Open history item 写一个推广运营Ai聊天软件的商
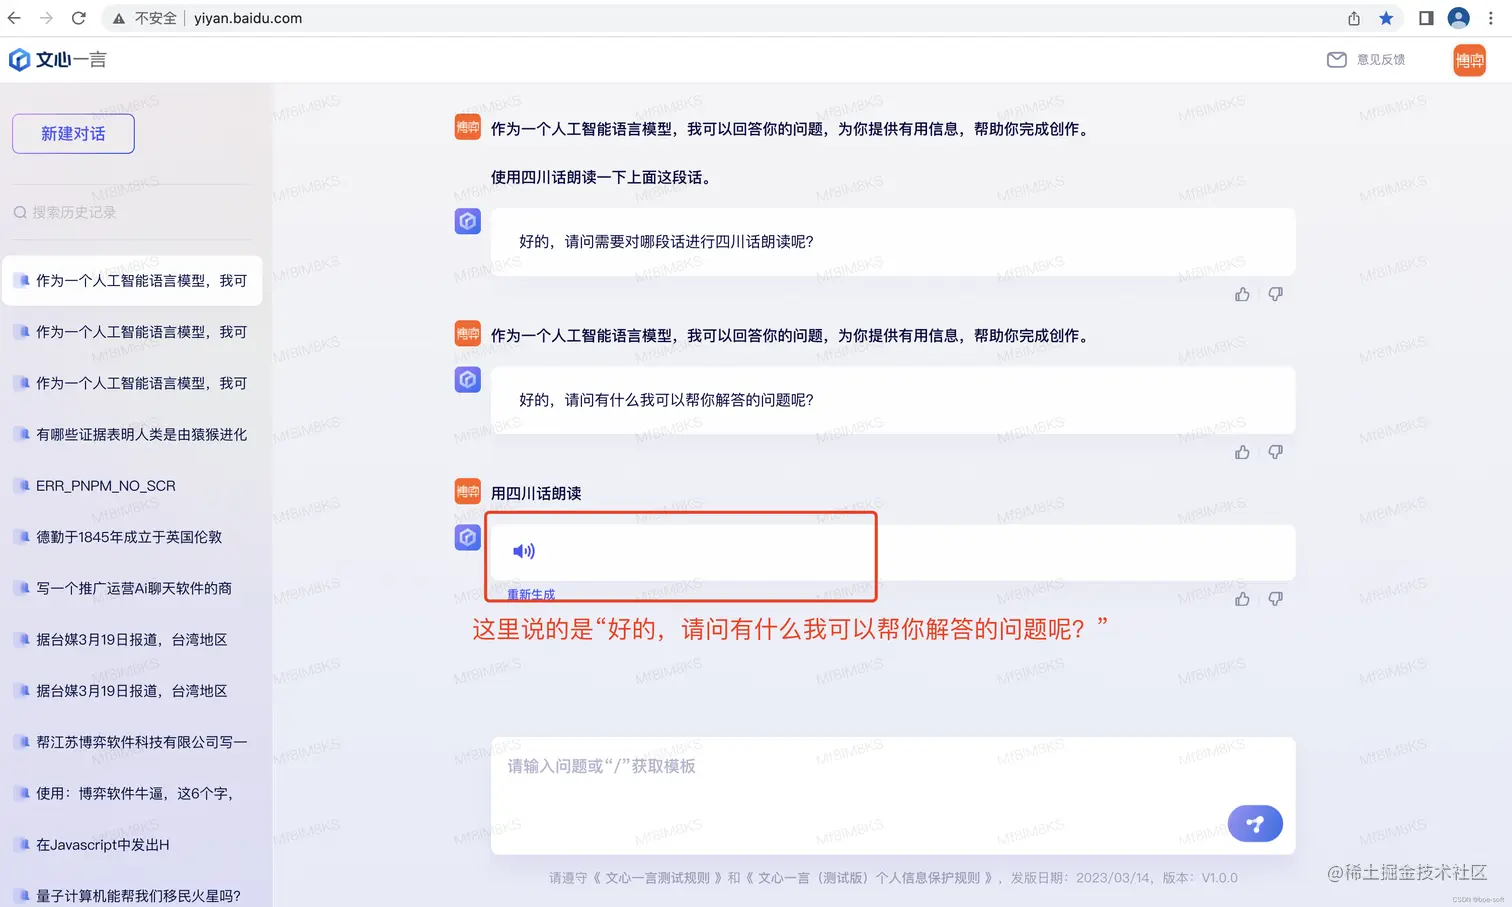1512x907 pixels. pos(132,588)
